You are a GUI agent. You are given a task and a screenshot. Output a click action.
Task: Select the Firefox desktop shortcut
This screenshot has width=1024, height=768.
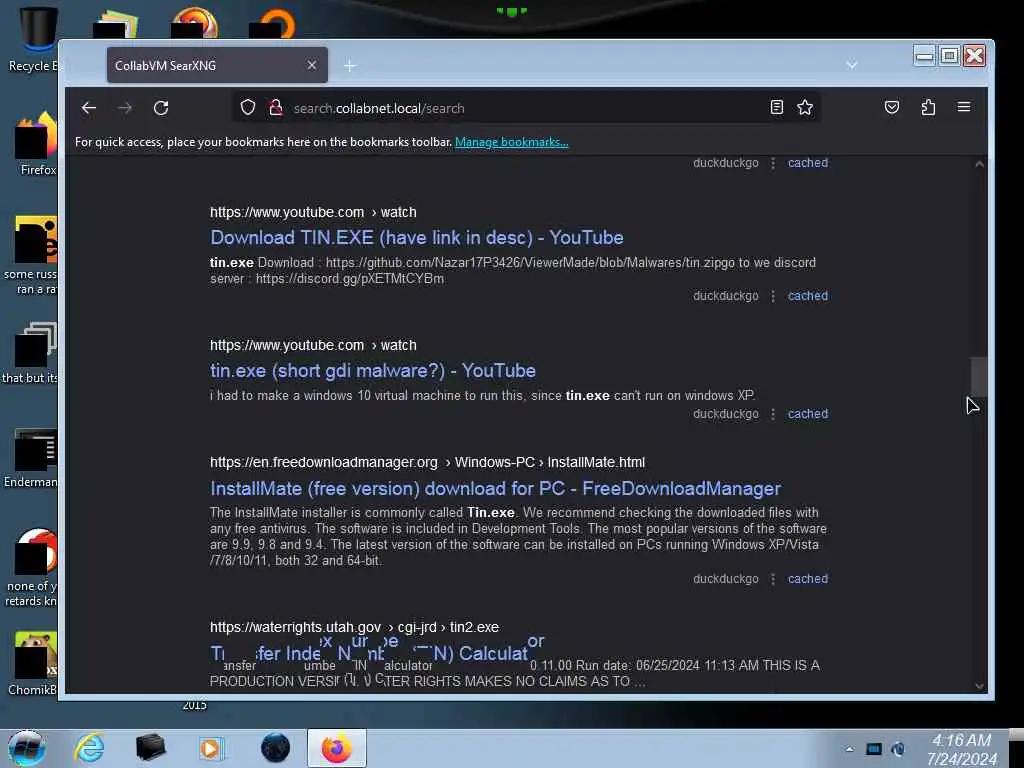(36, 144)
